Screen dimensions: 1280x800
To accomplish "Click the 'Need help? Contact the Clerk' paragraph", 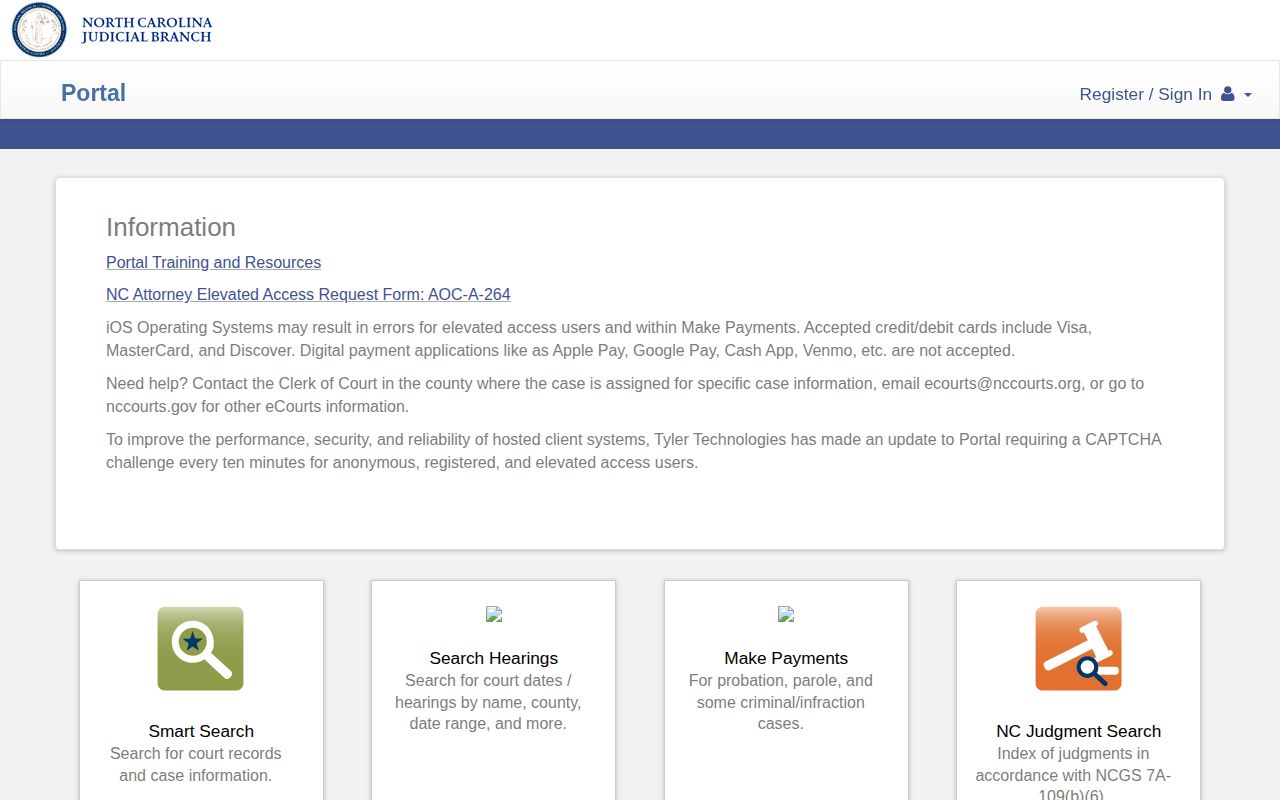I will coord(625,395).
